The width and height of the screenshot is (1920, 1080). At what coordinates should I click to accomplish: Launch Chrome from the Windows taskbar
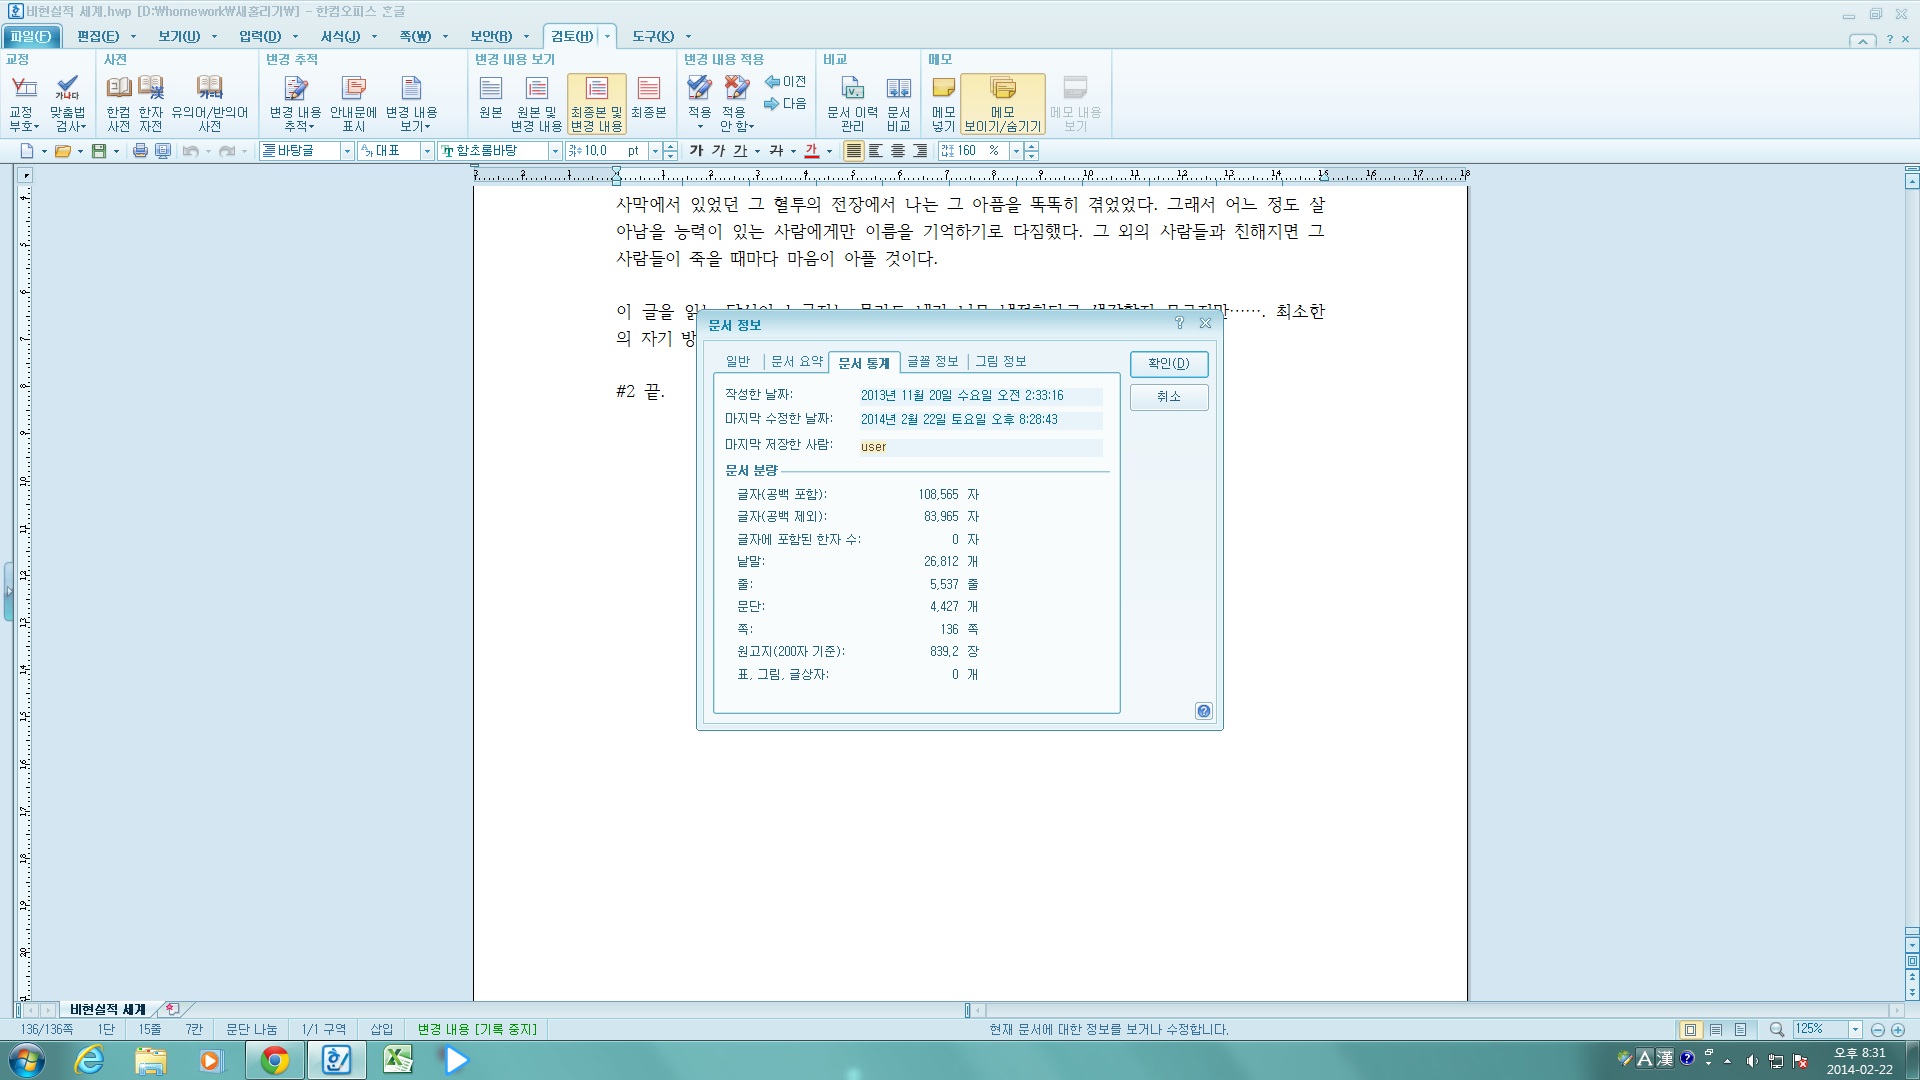pos(274,1060)
